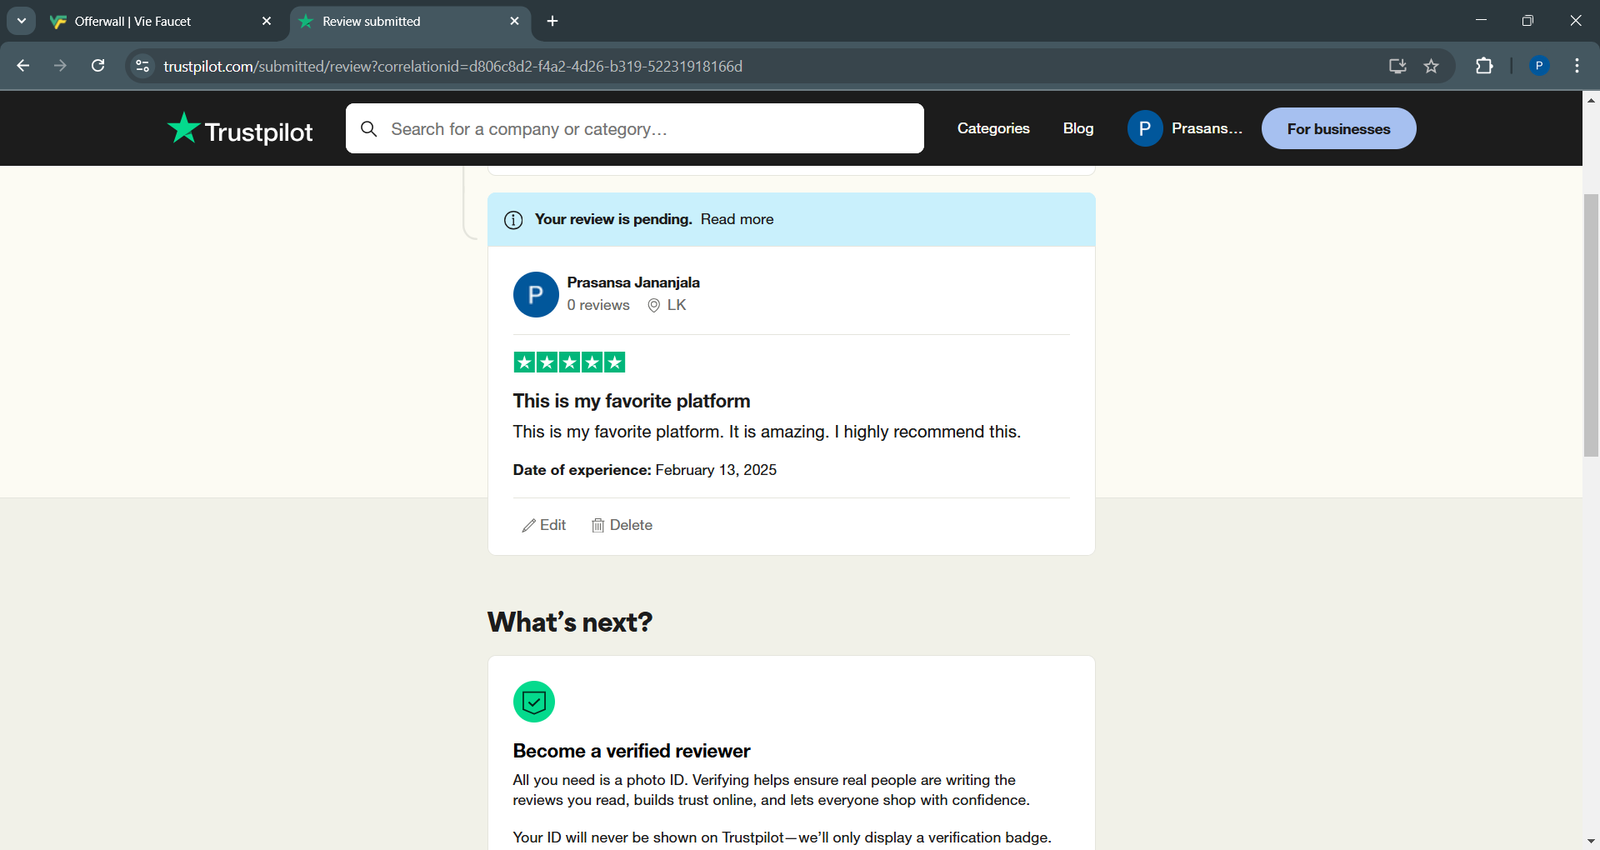The image size is (1600, 850).
Task: Focus the company or category search field
Action: pos(635,129)
